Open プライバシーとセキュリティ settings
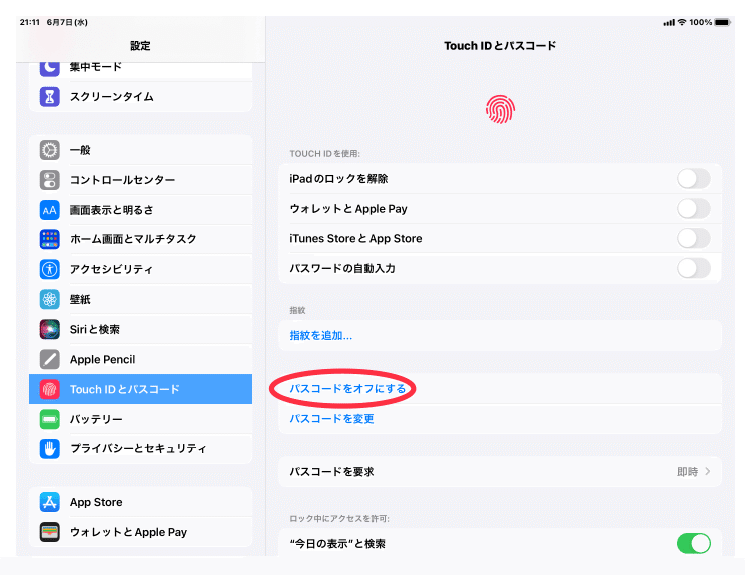This screenshot has width=745, height=575. click(x=141, y=449)
